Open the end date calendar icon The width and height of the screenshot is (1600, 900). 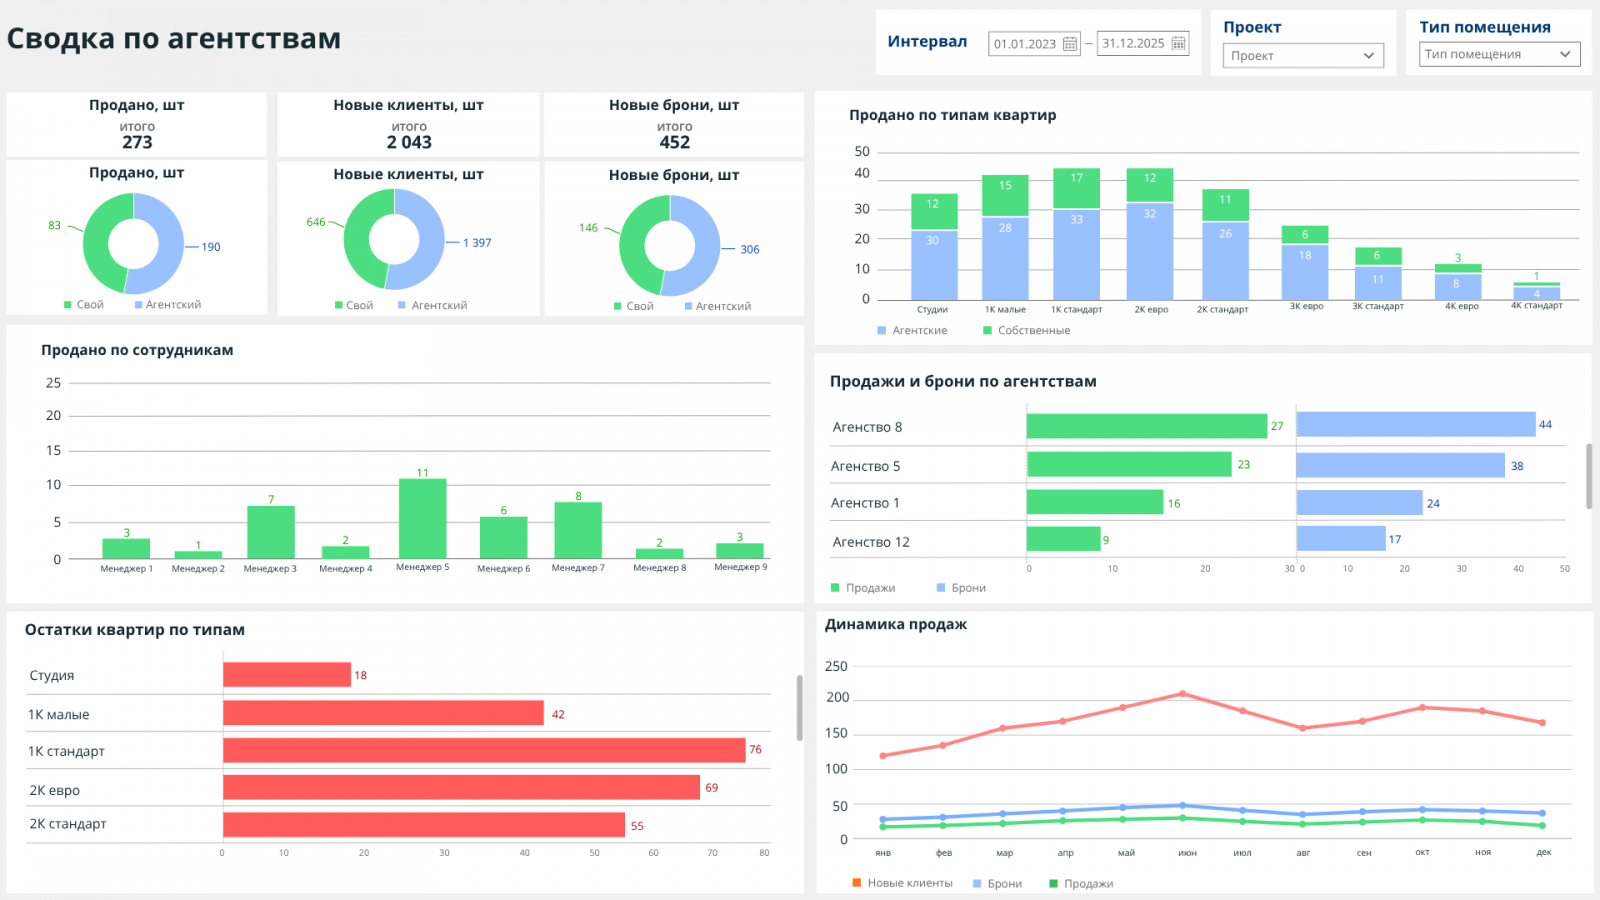pyautogui.click(x=1178, y=43)
